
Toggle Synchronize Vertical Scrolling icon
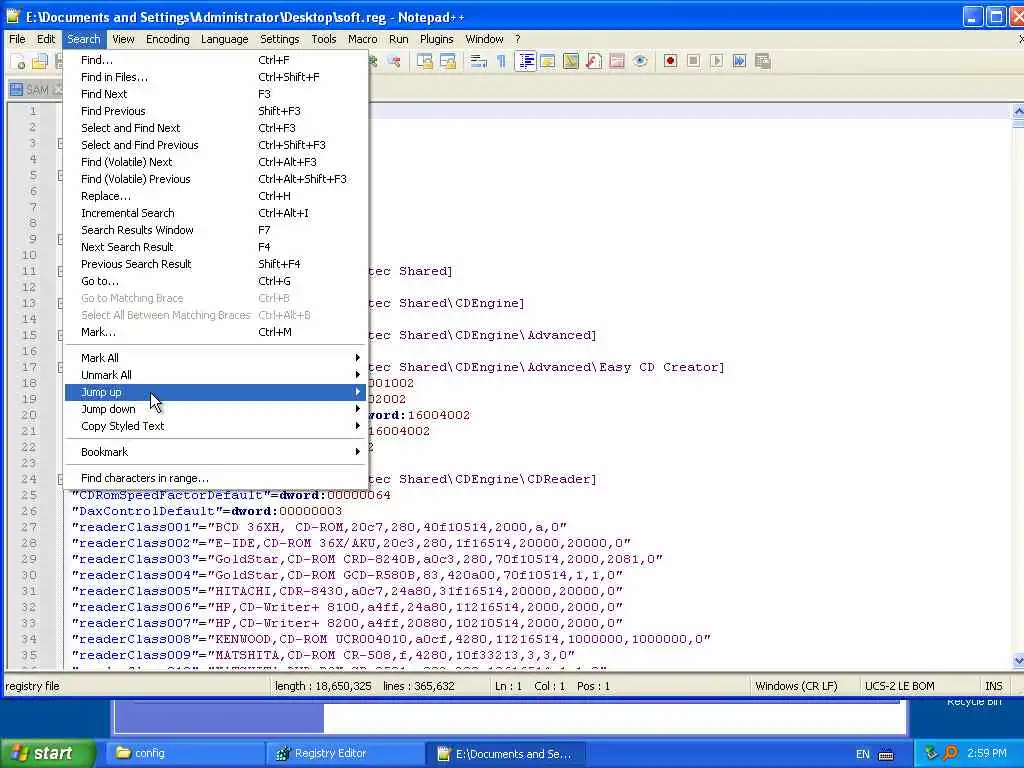(425, 61)
